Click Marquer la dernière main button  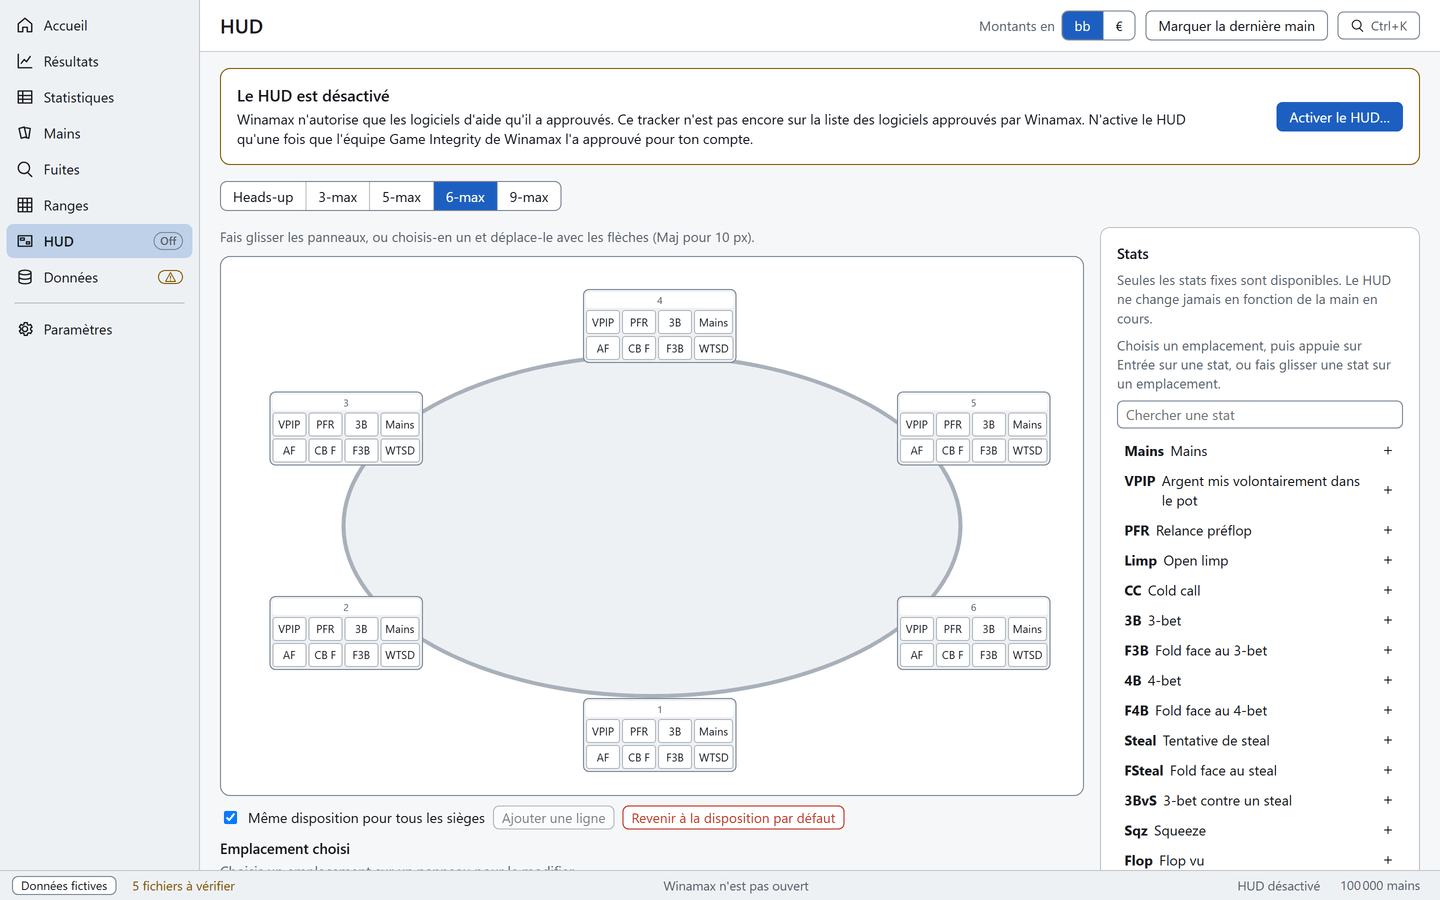click(x=1236, y=26)
